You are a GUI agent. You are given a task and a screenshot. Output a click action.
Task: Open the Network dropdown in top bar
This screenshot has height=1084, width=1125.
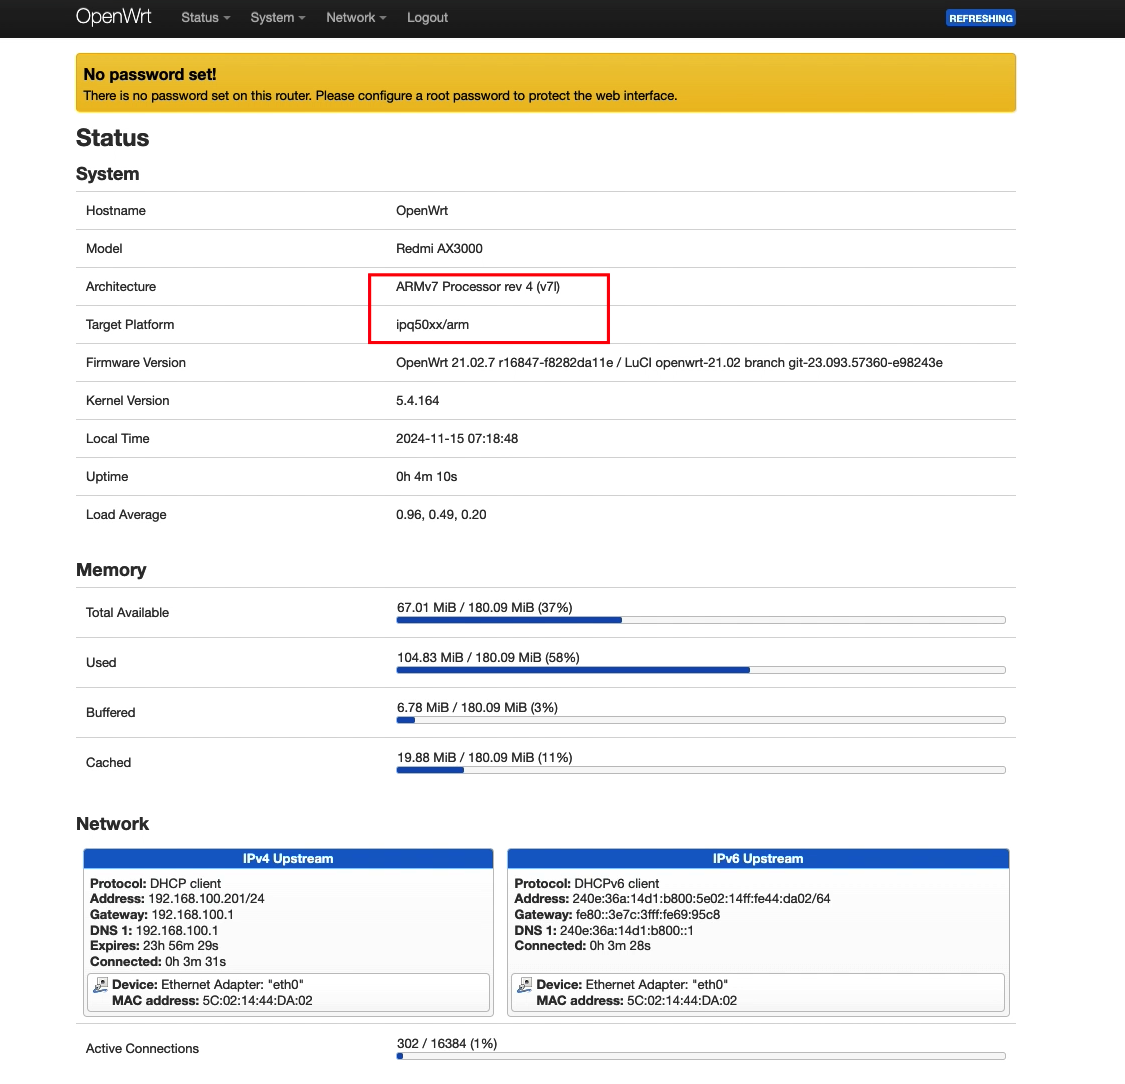point(355,18)
